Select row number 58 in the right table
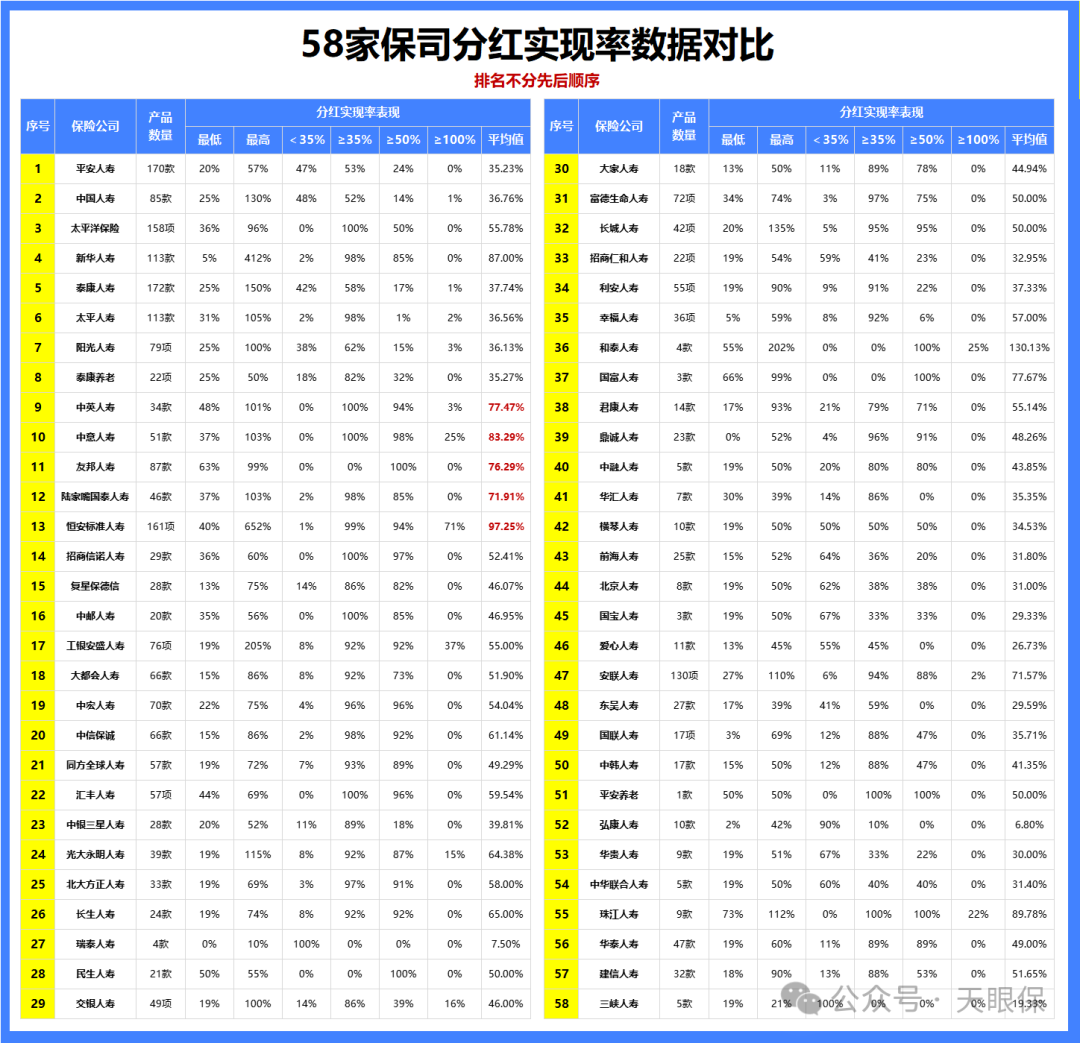Image resolution: width=1080 pixels, height=1043 pixels. pyautogui.click(x=561, y=1003)
